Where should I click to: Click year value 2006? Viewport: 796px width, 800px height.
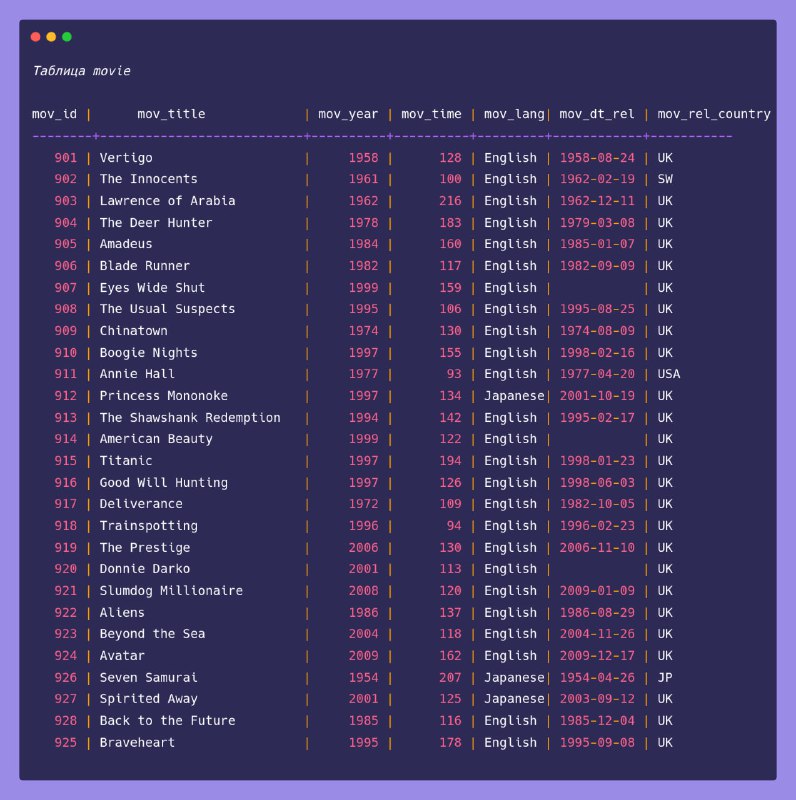[x=364, y=547]
